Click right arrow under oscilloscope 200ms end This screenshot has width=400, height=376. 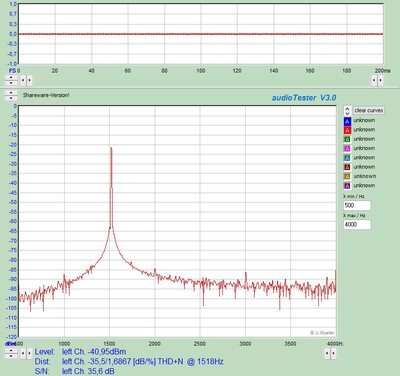coord(381,80)
